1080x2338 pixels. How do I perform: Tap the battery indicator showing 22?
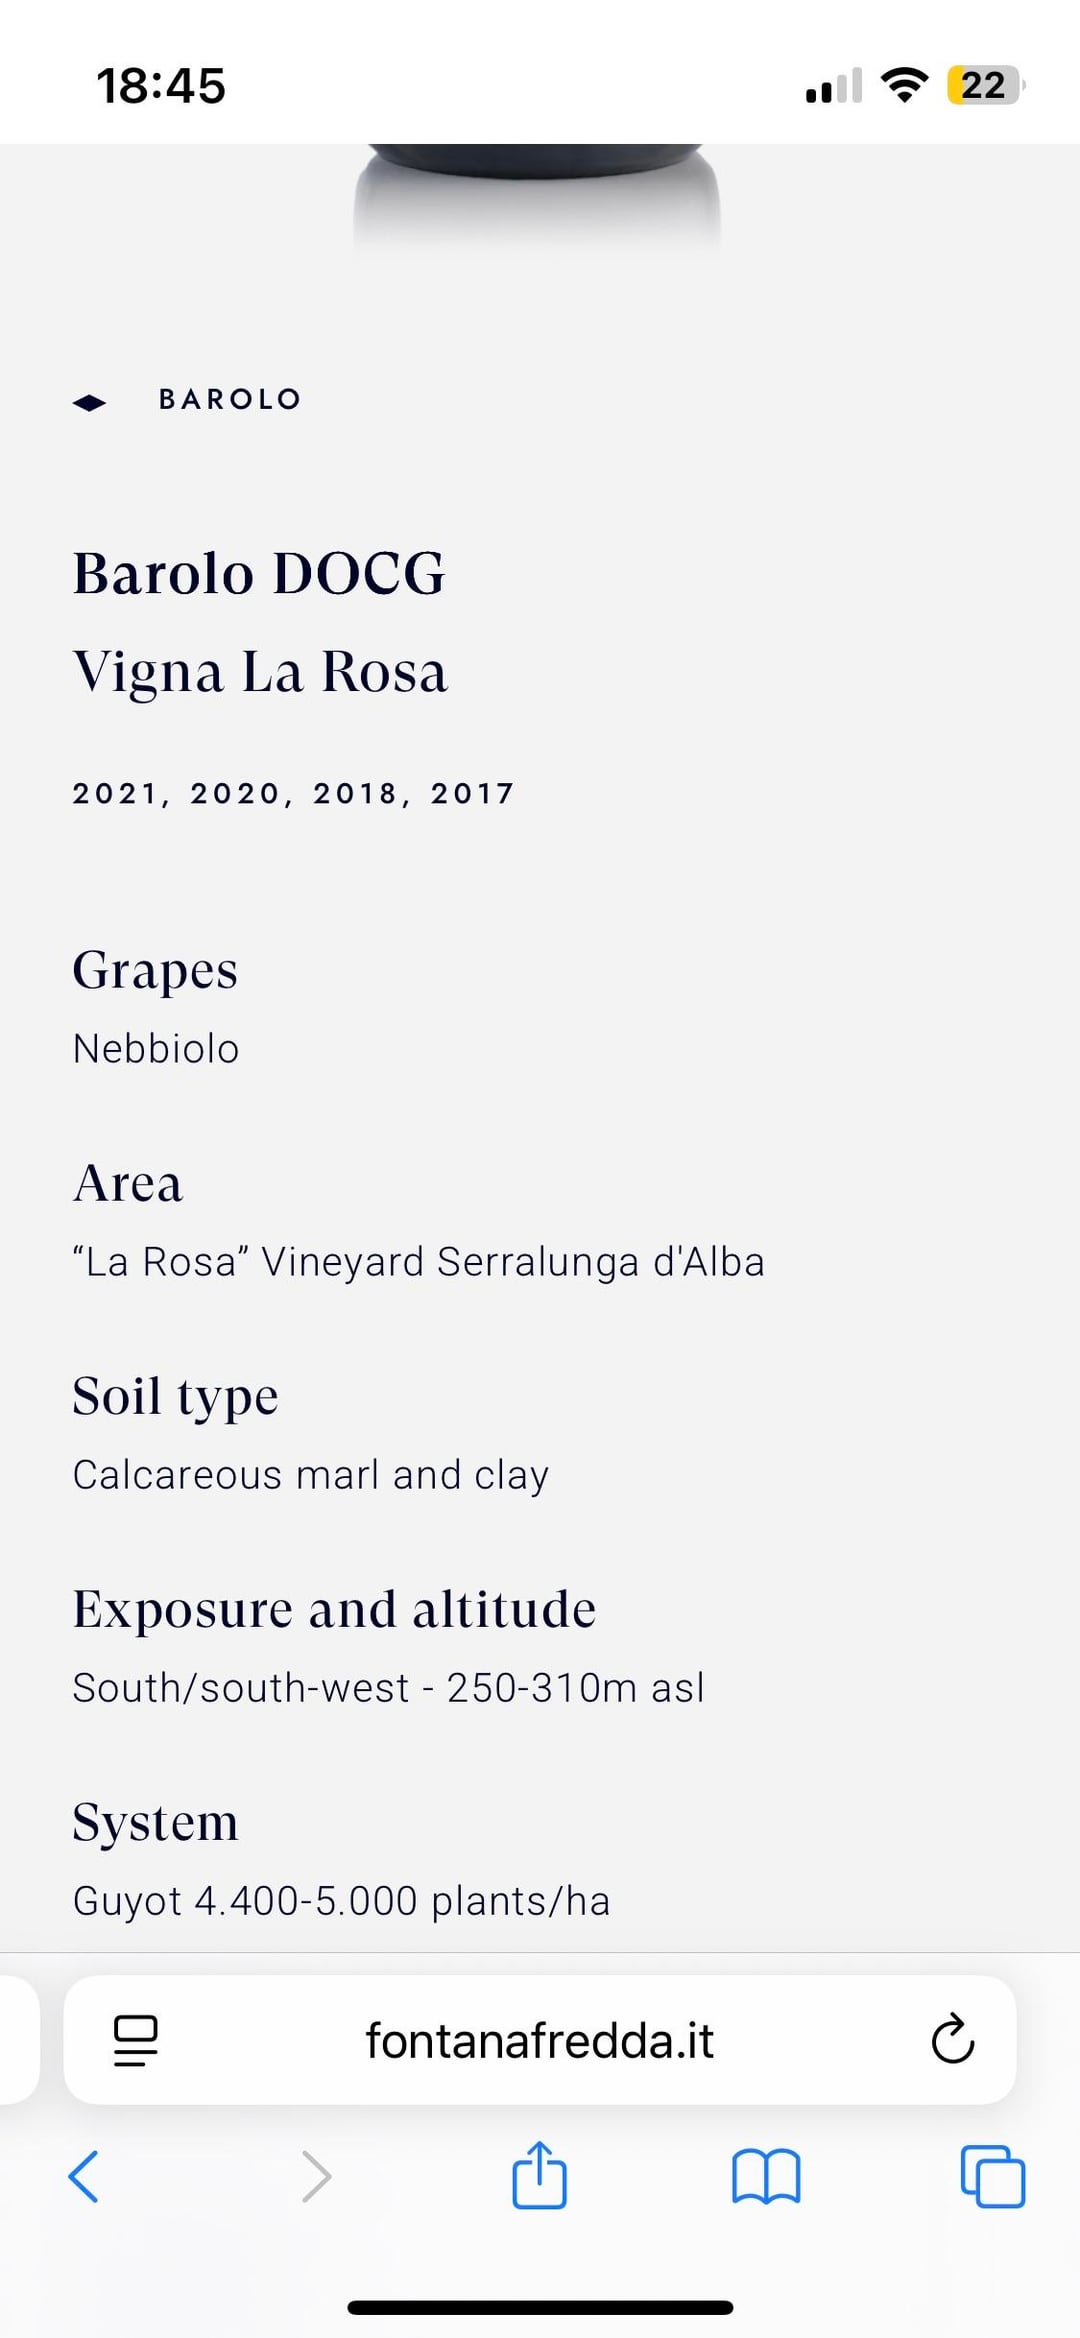tap(984, 85)
